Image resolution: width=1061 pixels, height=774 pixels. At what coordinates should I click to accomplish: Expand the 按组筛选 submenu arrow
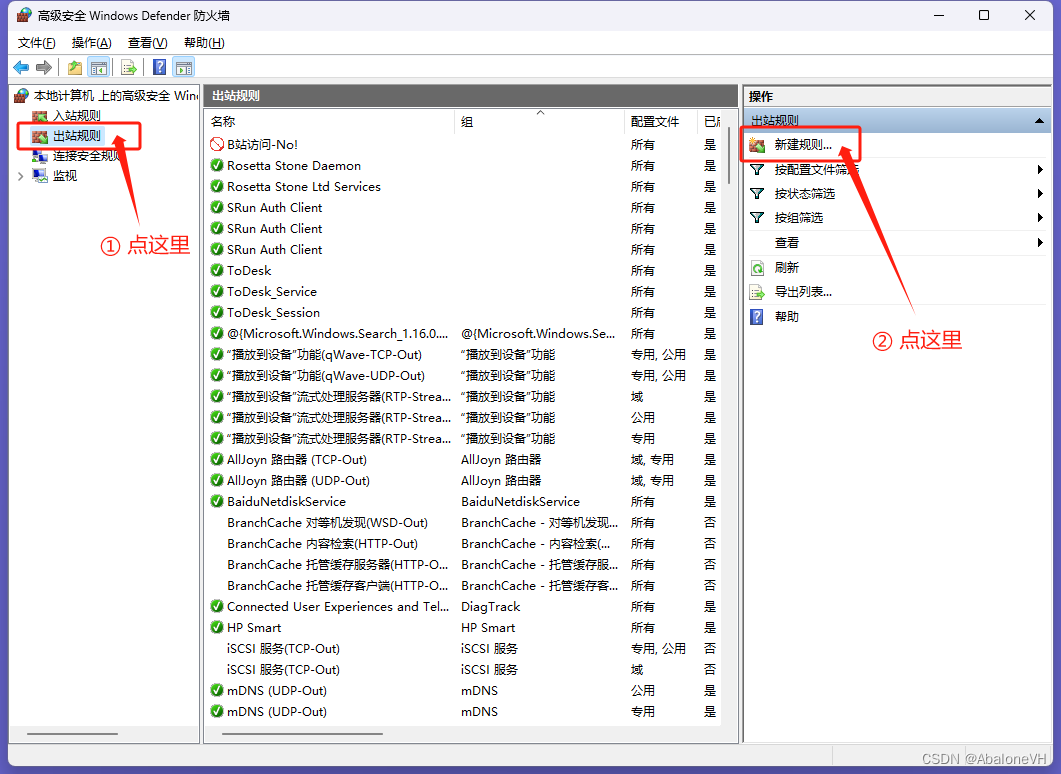pyautogui.click(x=1040, y=218)
